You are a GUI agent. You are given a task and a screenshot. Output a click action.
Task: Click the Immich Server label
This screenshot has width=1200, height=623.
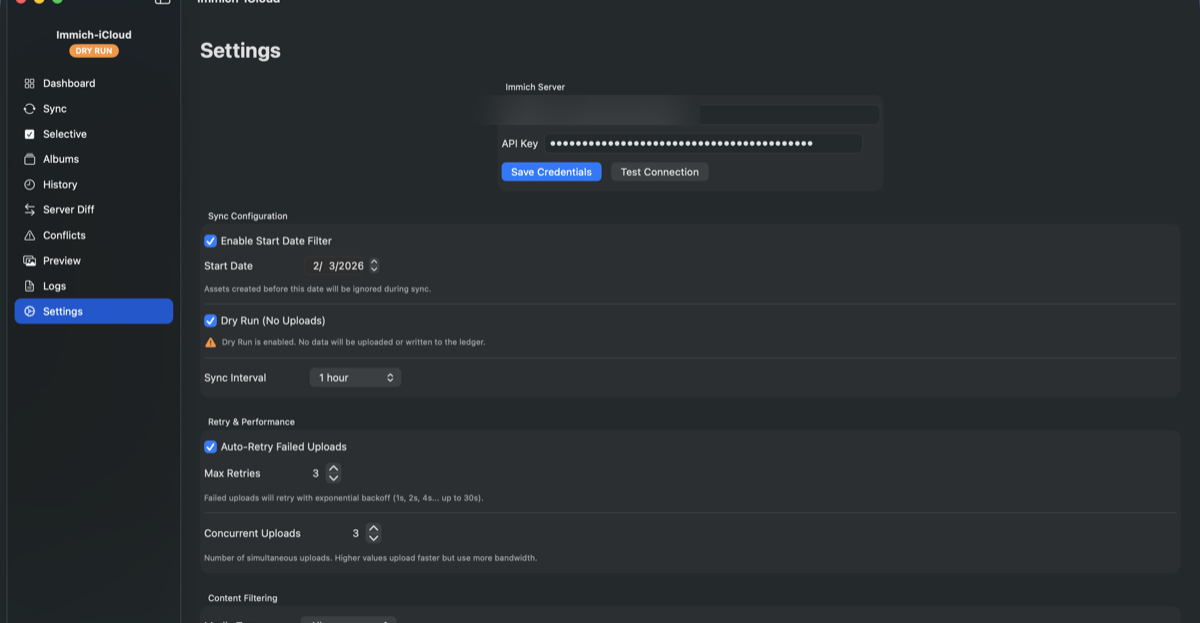click(535, 87)
